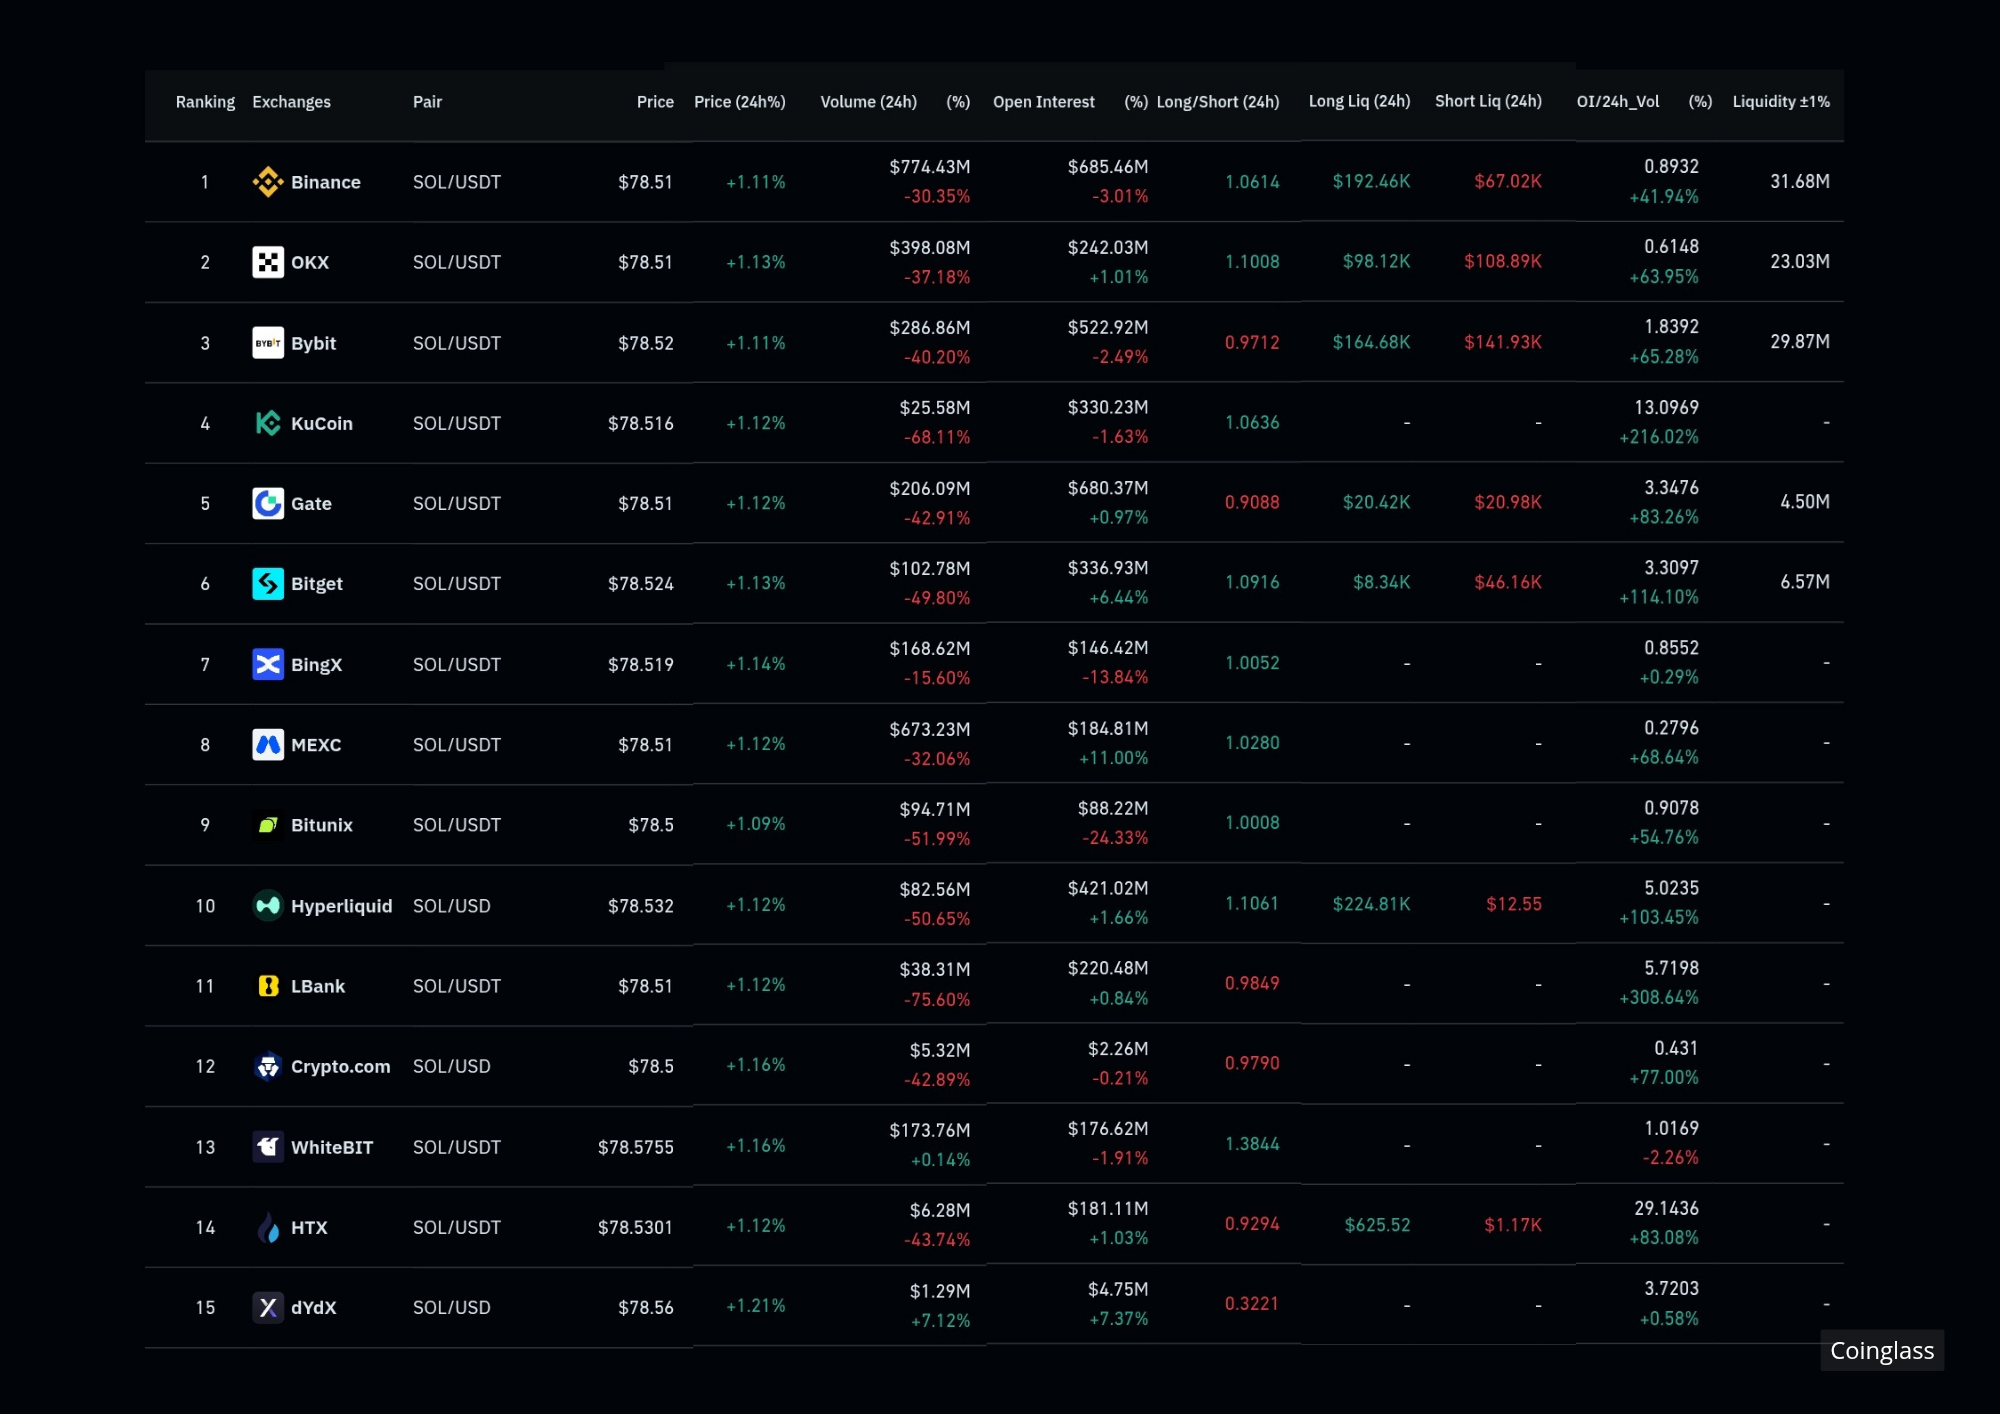Click the dYdX exchange logo icon
2000x1414 pixels.
(x=268, y=1307)
